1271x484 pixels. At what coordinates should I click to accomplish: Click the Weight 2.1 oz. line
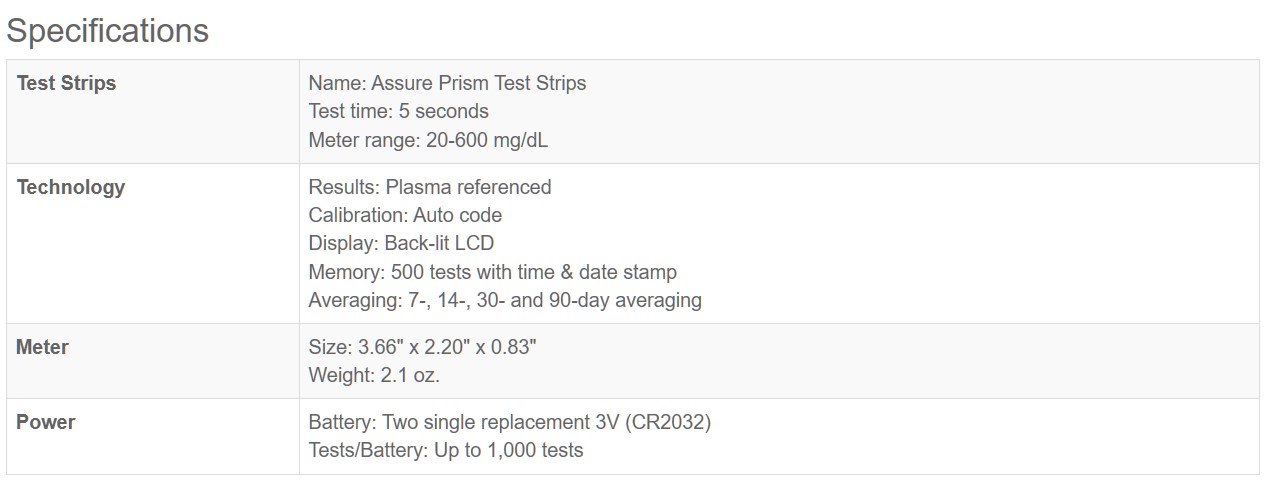(374, 376)
